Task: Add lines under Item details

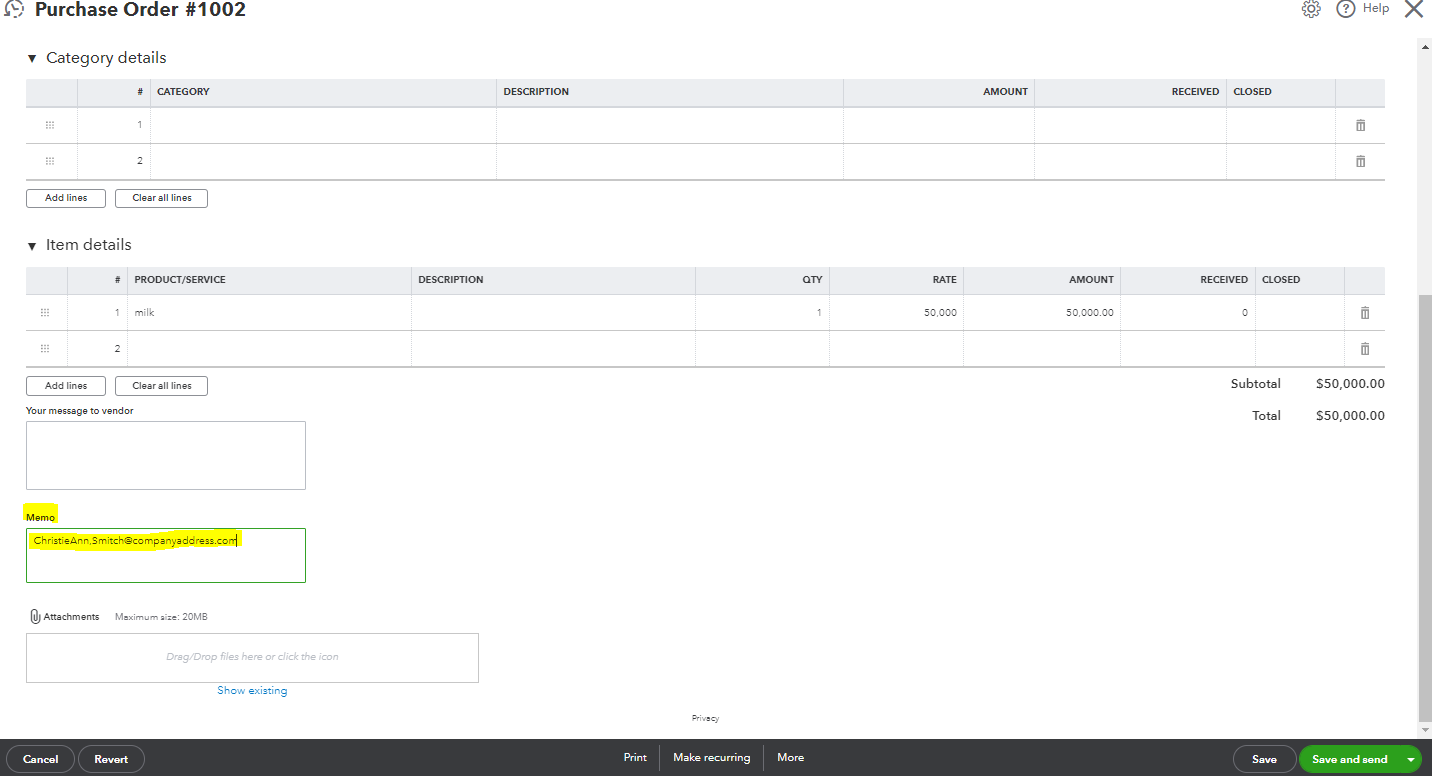Action: [x=66, y=386]
